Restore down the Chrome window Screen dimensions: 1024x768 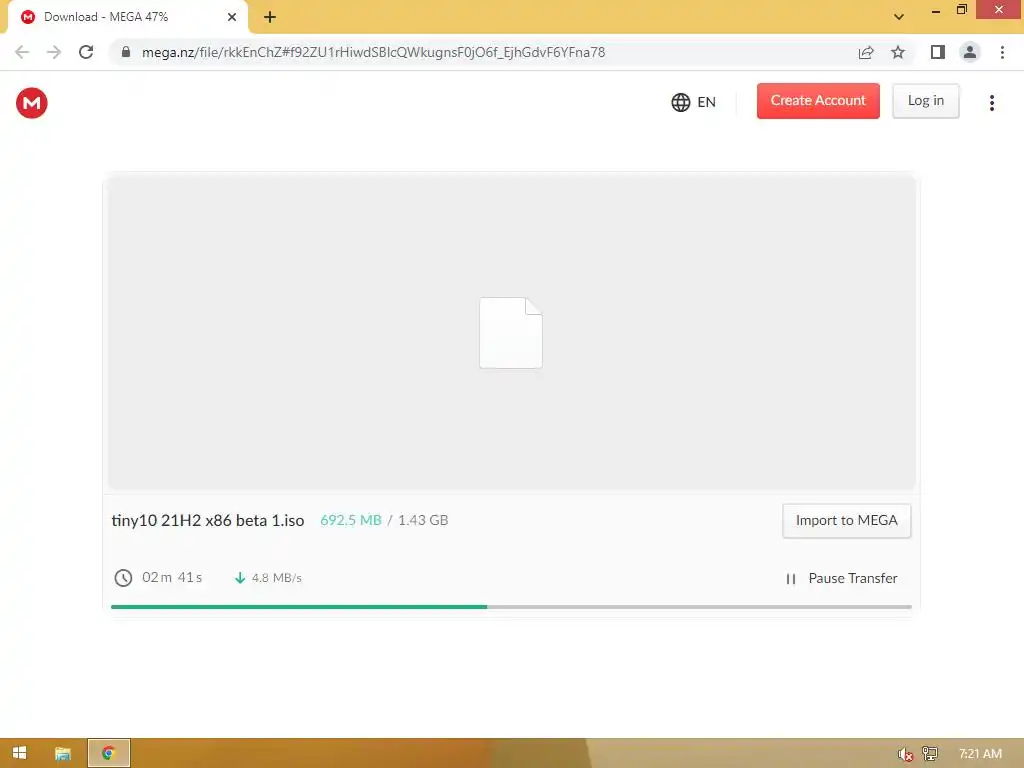(961, 9)
